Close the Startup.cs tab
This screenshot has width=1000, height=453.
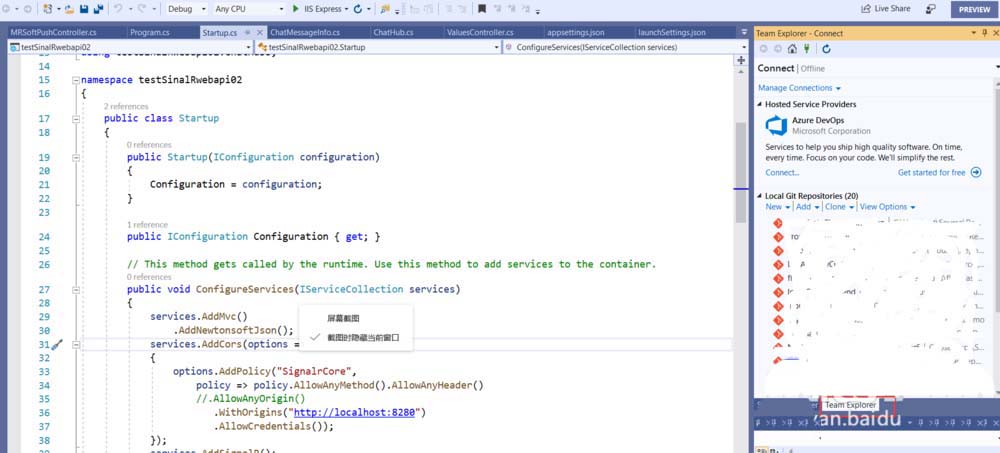[260, 33]
